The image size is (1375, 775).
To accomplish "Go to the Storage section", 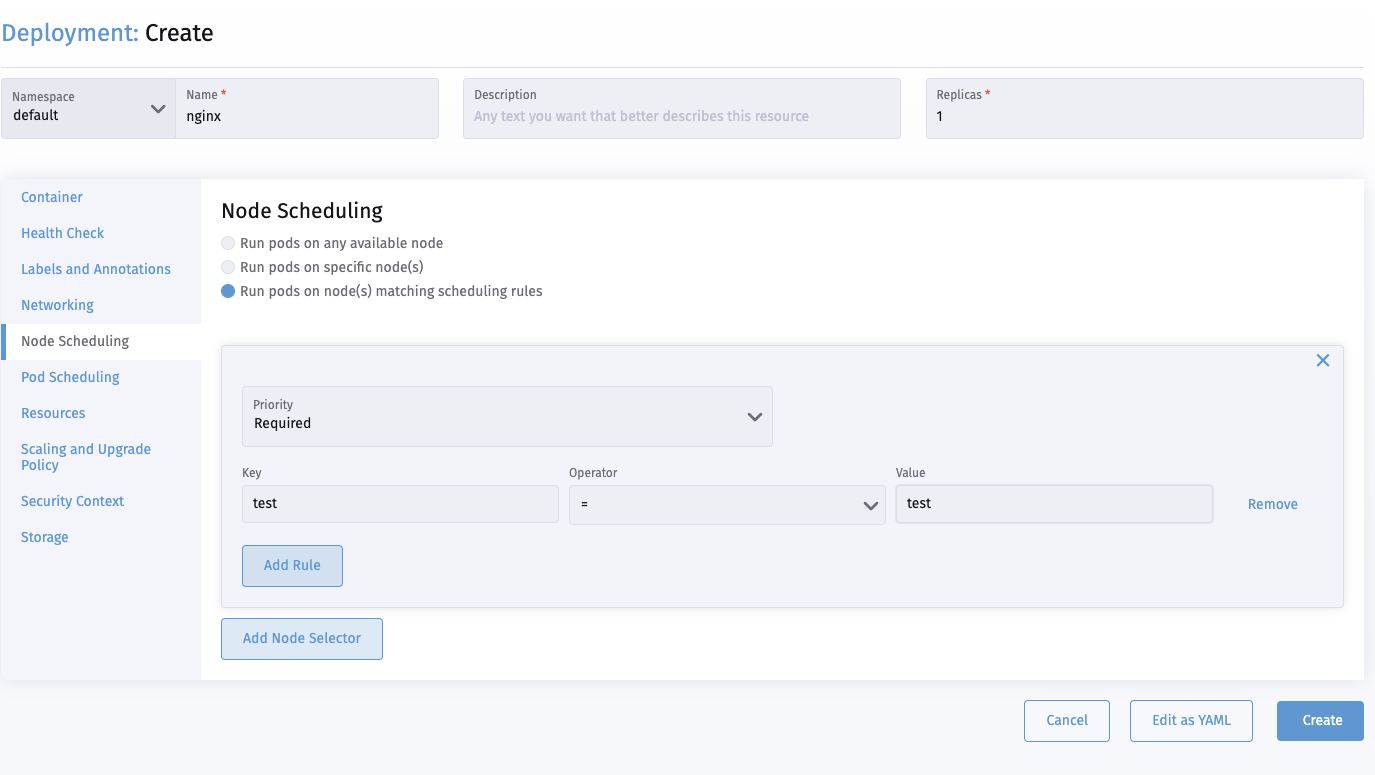I will [x=44, y=537].
